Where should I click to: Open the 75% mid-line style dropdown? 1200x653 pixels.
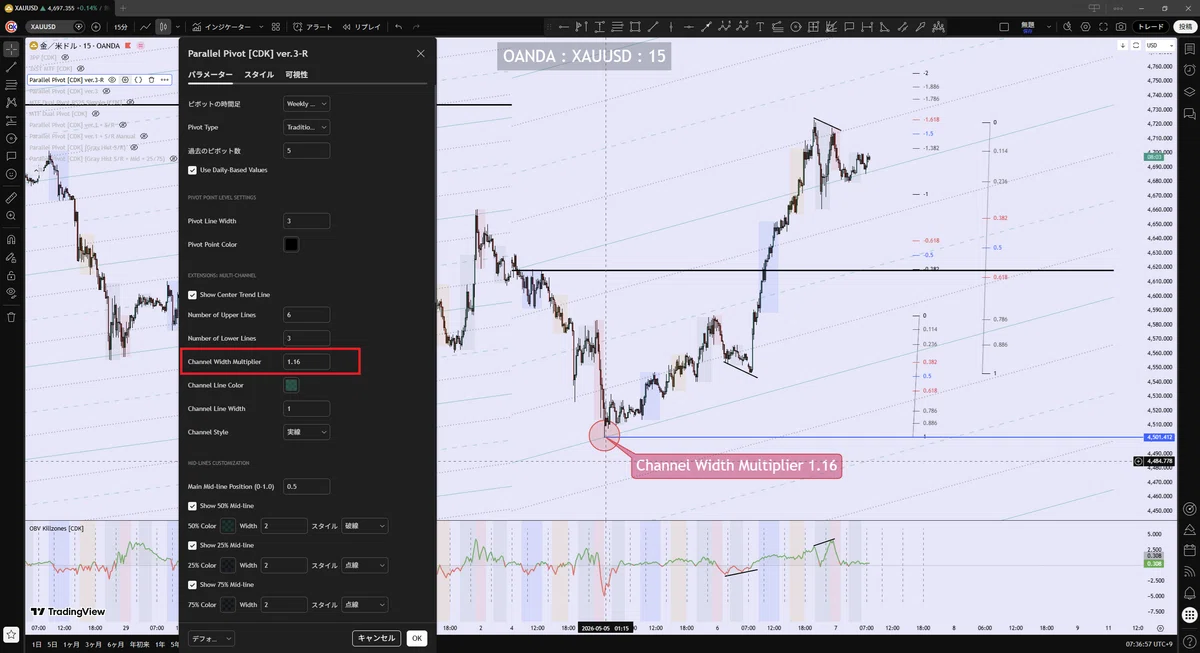tap(365, 604)
